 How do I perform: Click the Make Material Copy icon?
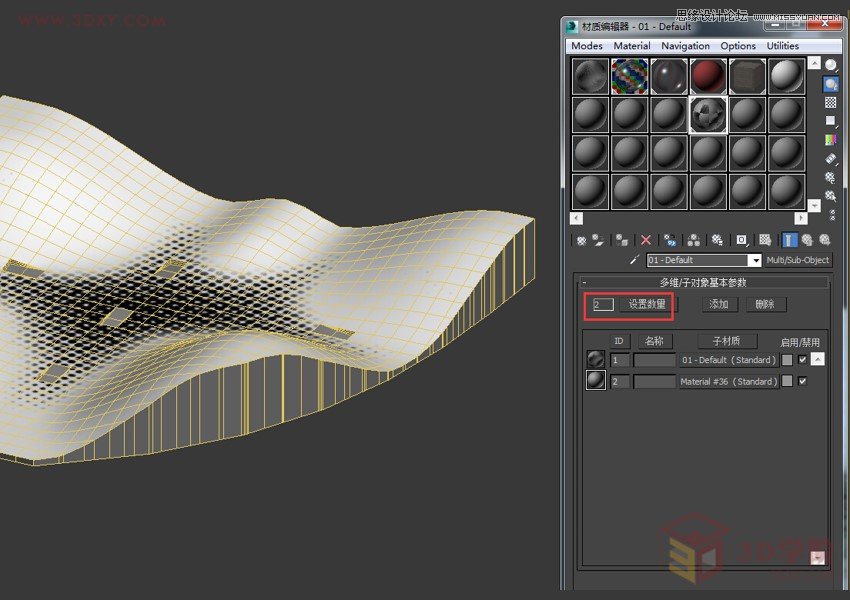click(x=670, y=240)
